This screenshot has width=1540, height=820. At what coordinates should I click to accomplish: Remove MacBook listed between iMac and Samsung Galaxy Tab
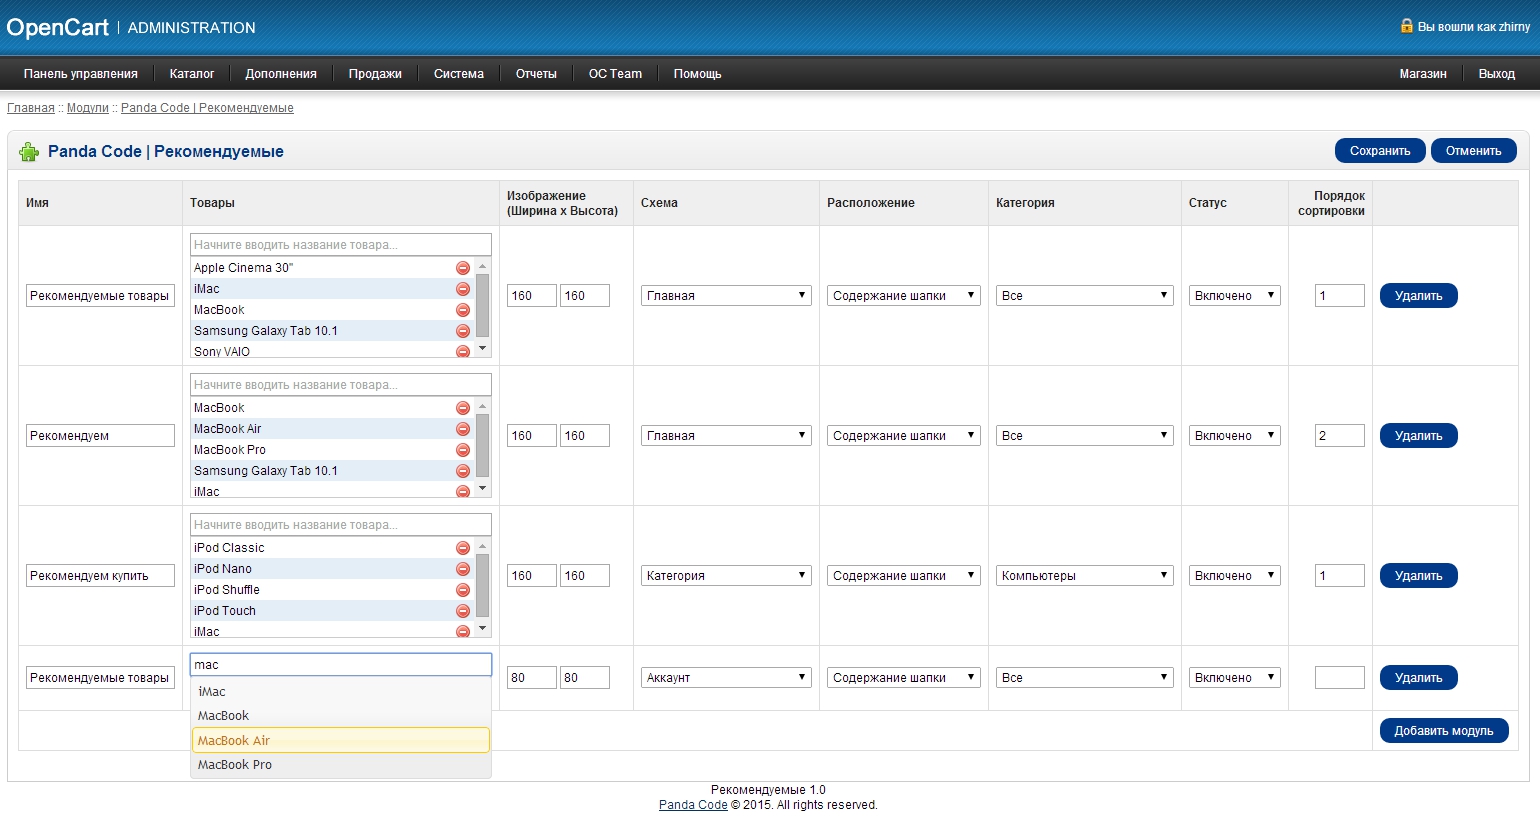click(x=463, y=310)
